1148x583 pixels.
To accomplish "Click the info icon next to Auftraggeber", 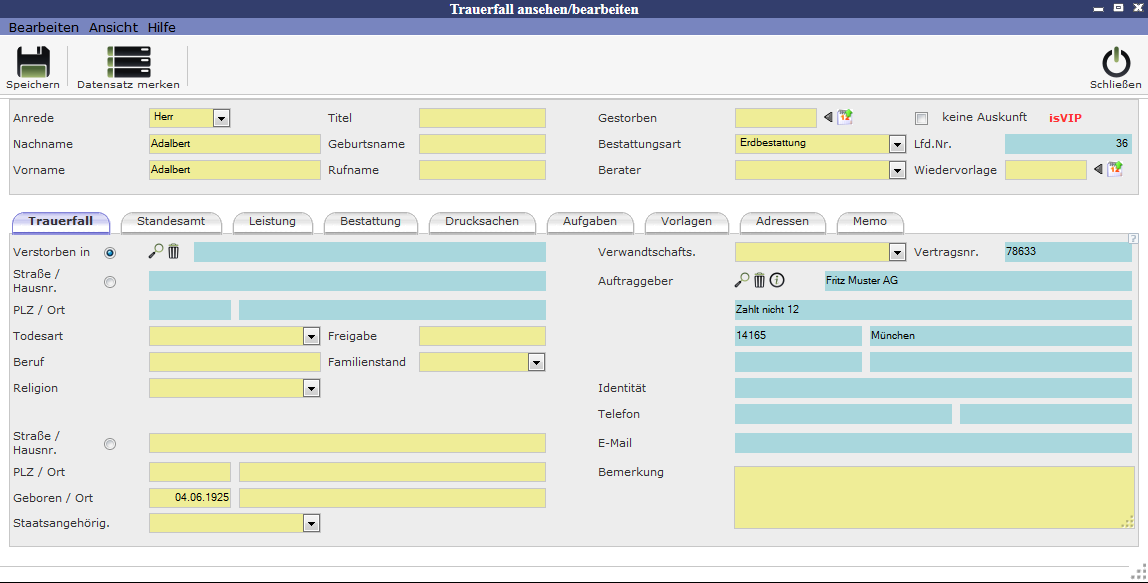I will pyautogui.click(x=777, y=281).
